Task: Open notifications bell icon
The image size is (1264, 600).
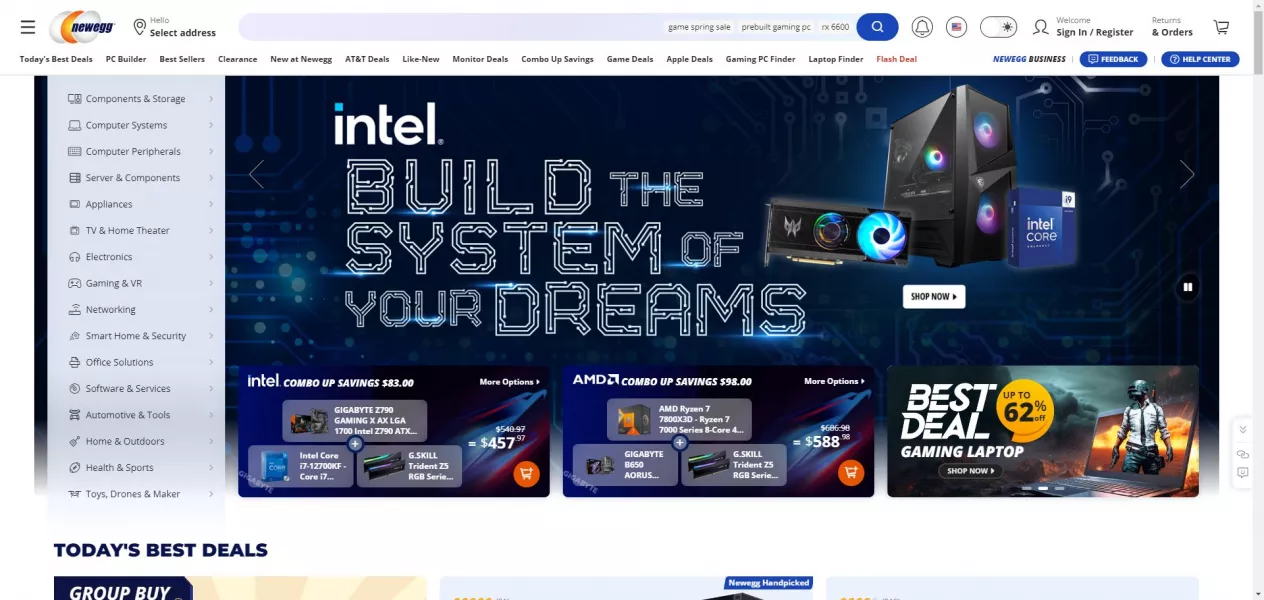Action: tap(922, 27)
